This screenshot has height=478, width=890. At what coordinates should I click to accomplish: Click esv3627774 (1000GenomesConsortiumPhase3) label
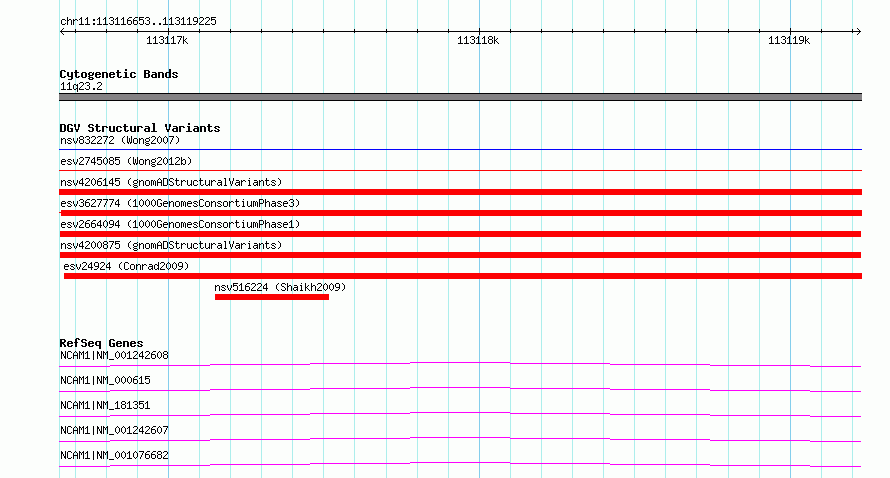point(180,203)
